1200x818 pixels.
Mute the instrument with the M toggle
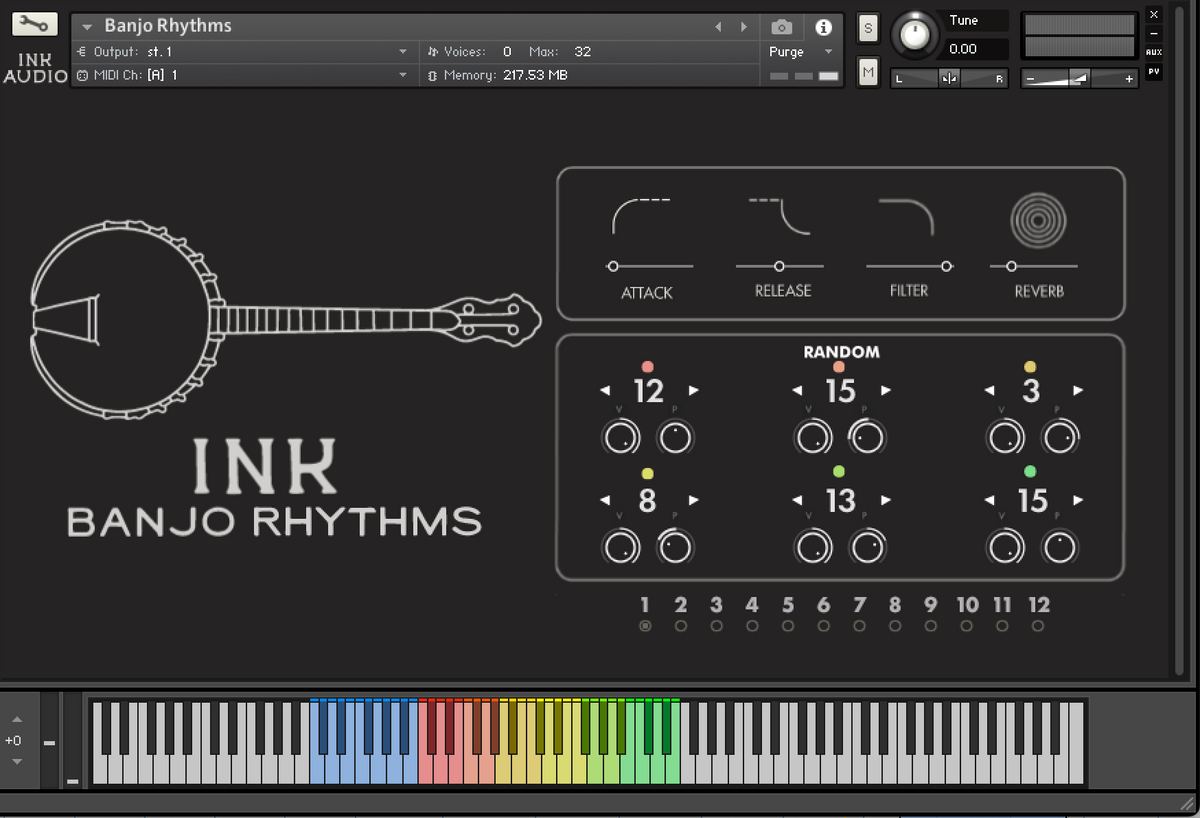(x=866, y=71)
